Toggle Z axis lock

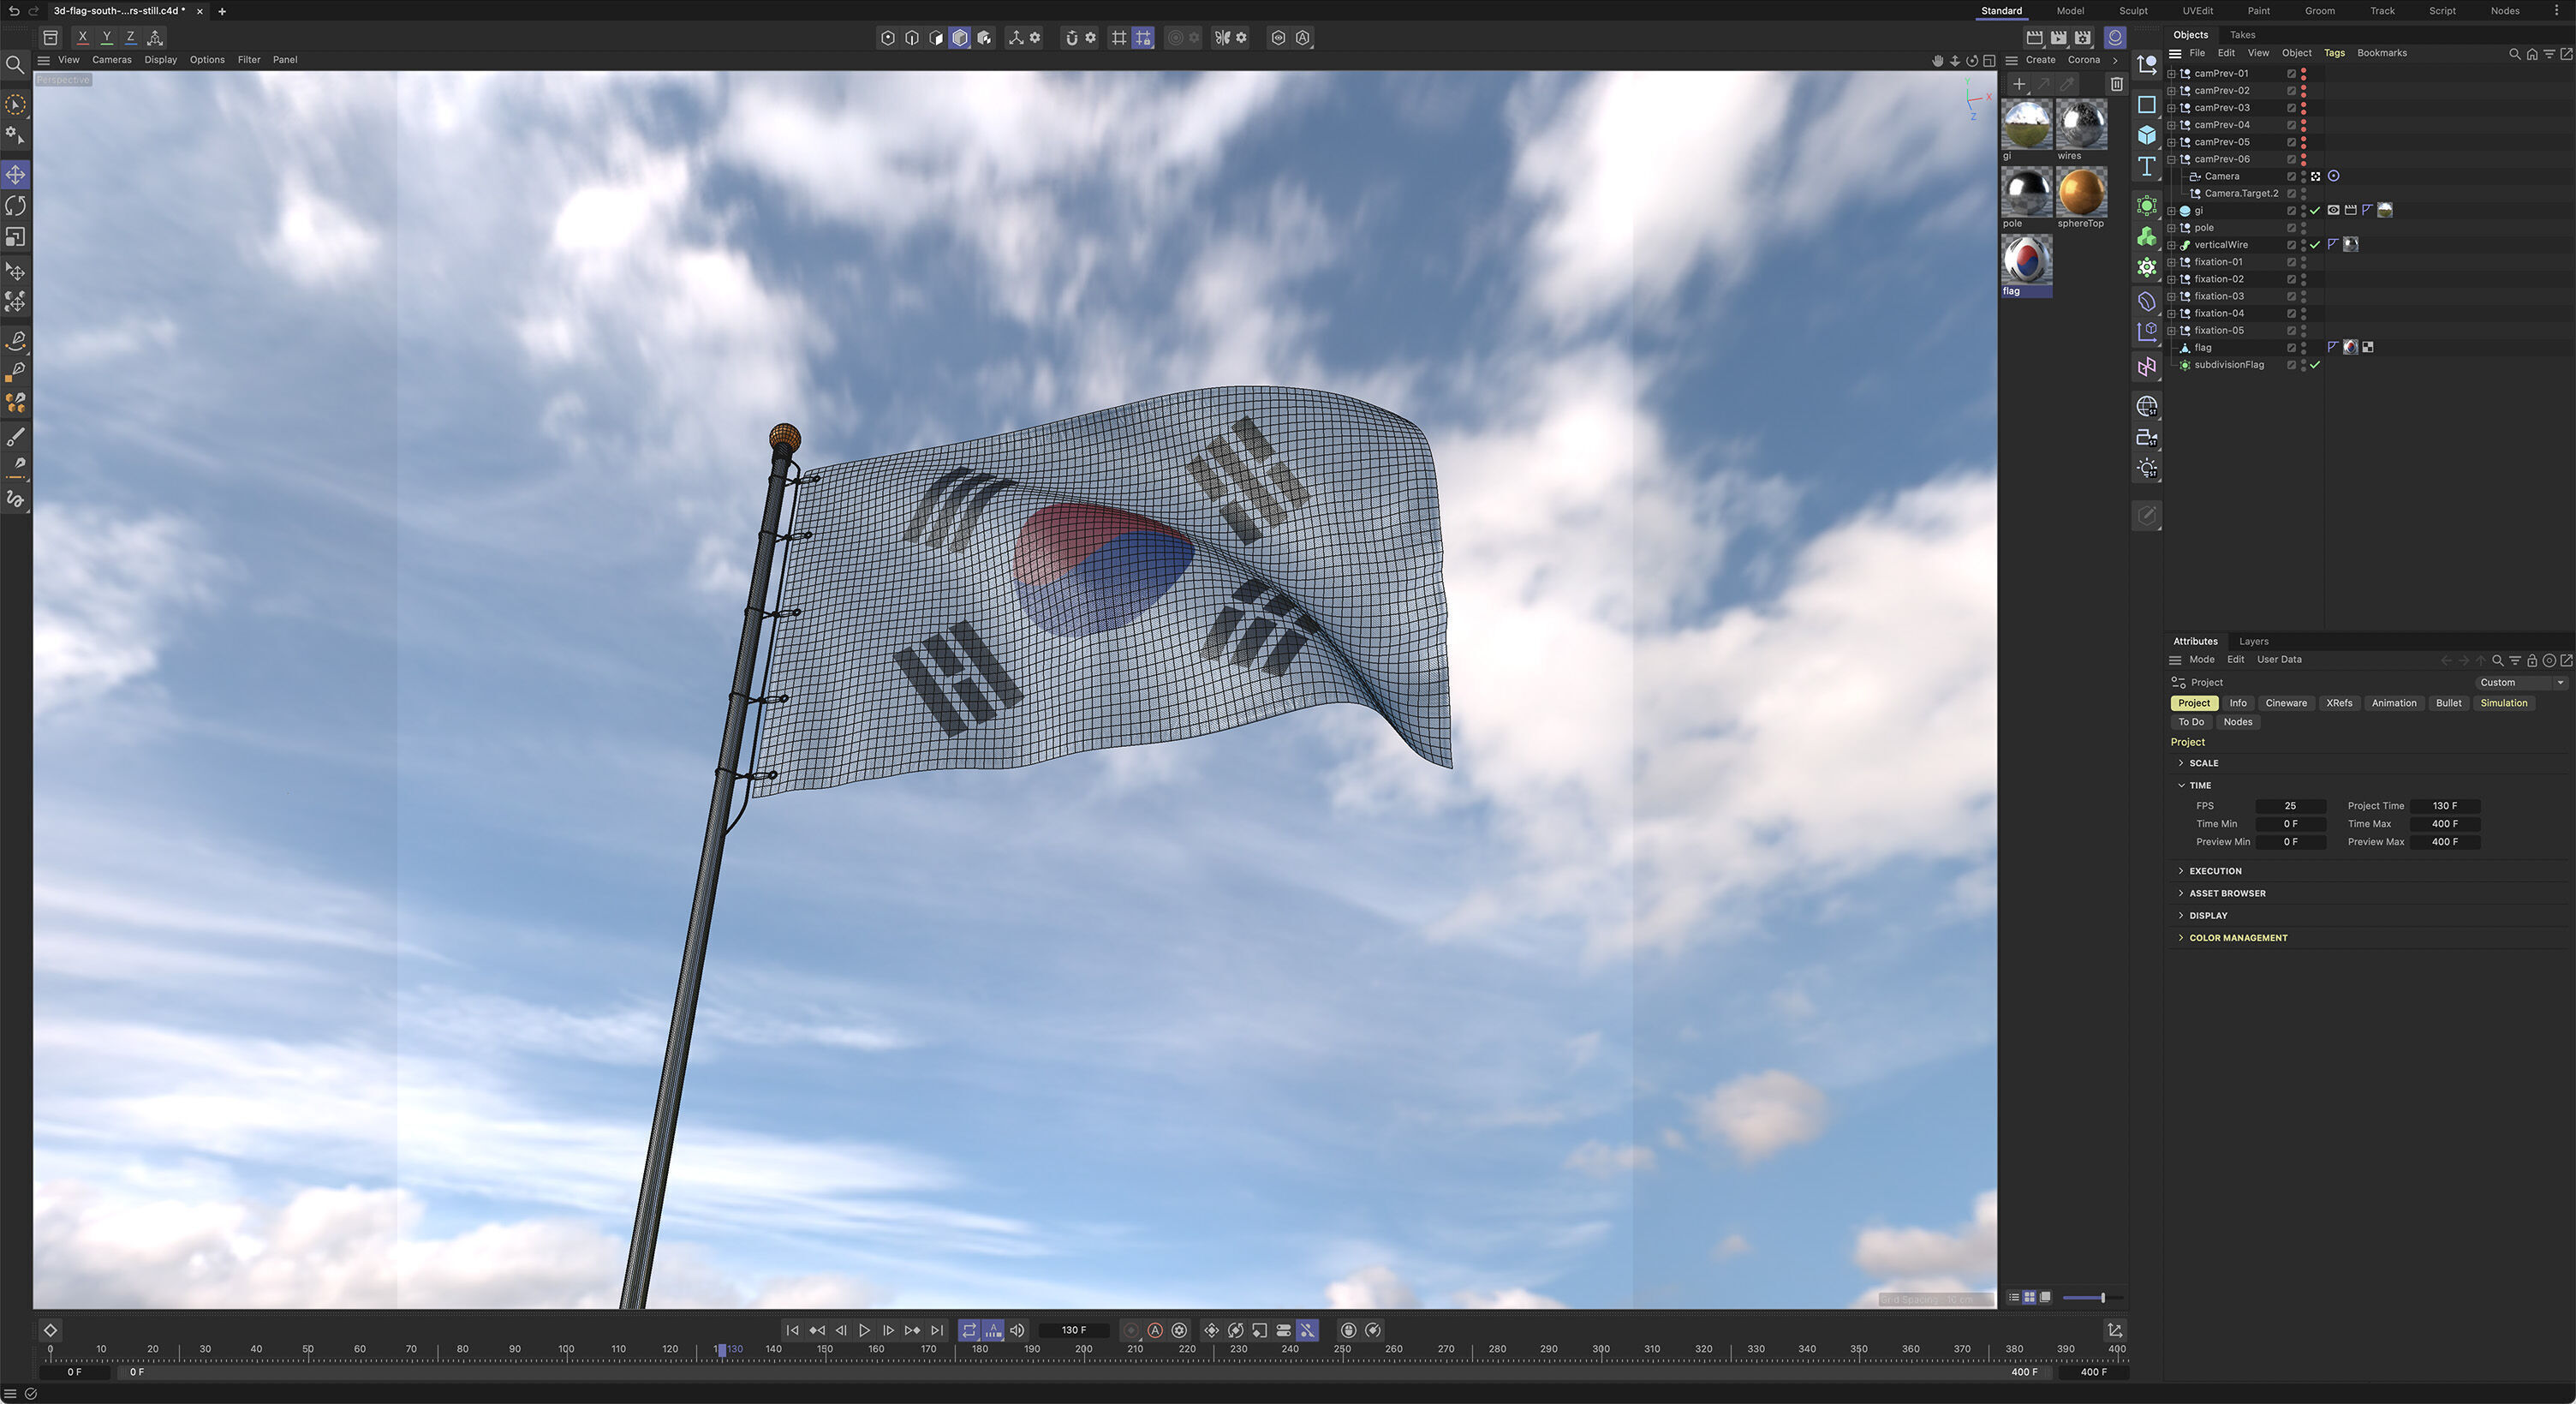pos(130,38)
